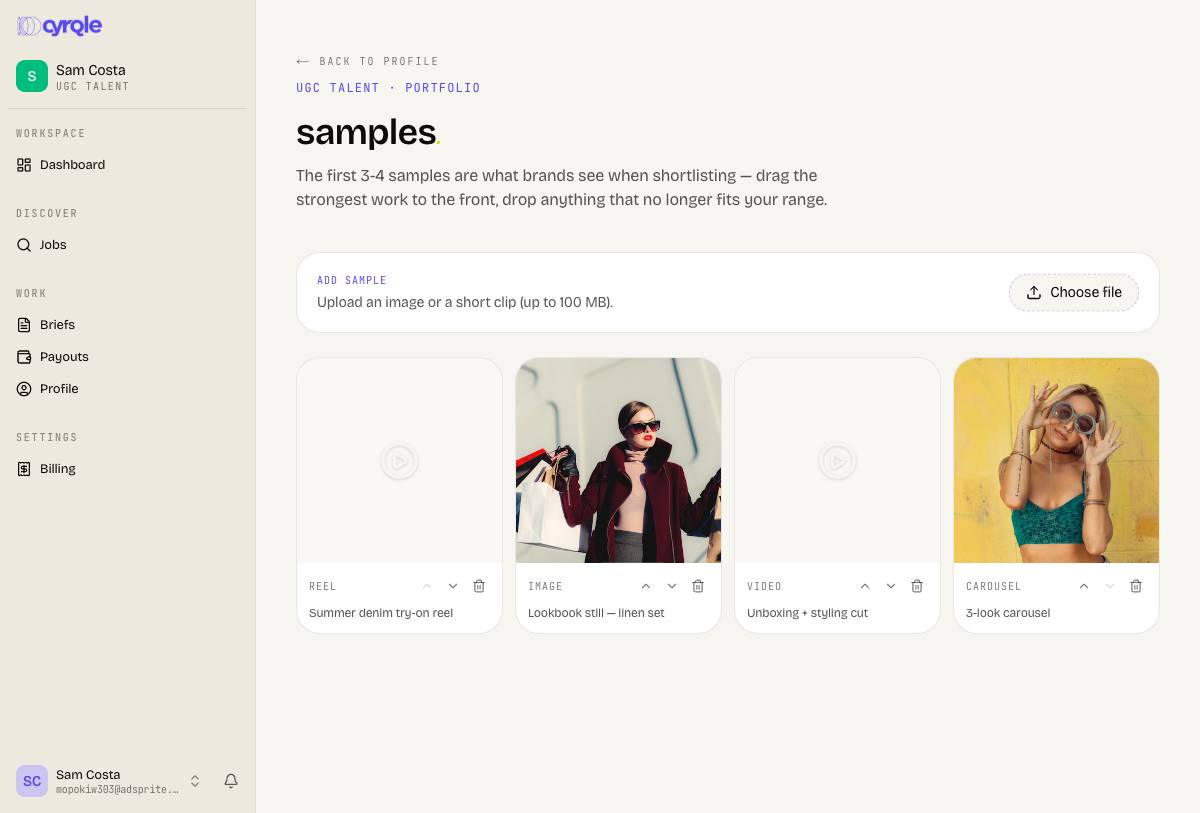Move Summer denim reel up
Image resolution: width=1200 pixels, height=813 pixels.
click(x=427, y=586)
